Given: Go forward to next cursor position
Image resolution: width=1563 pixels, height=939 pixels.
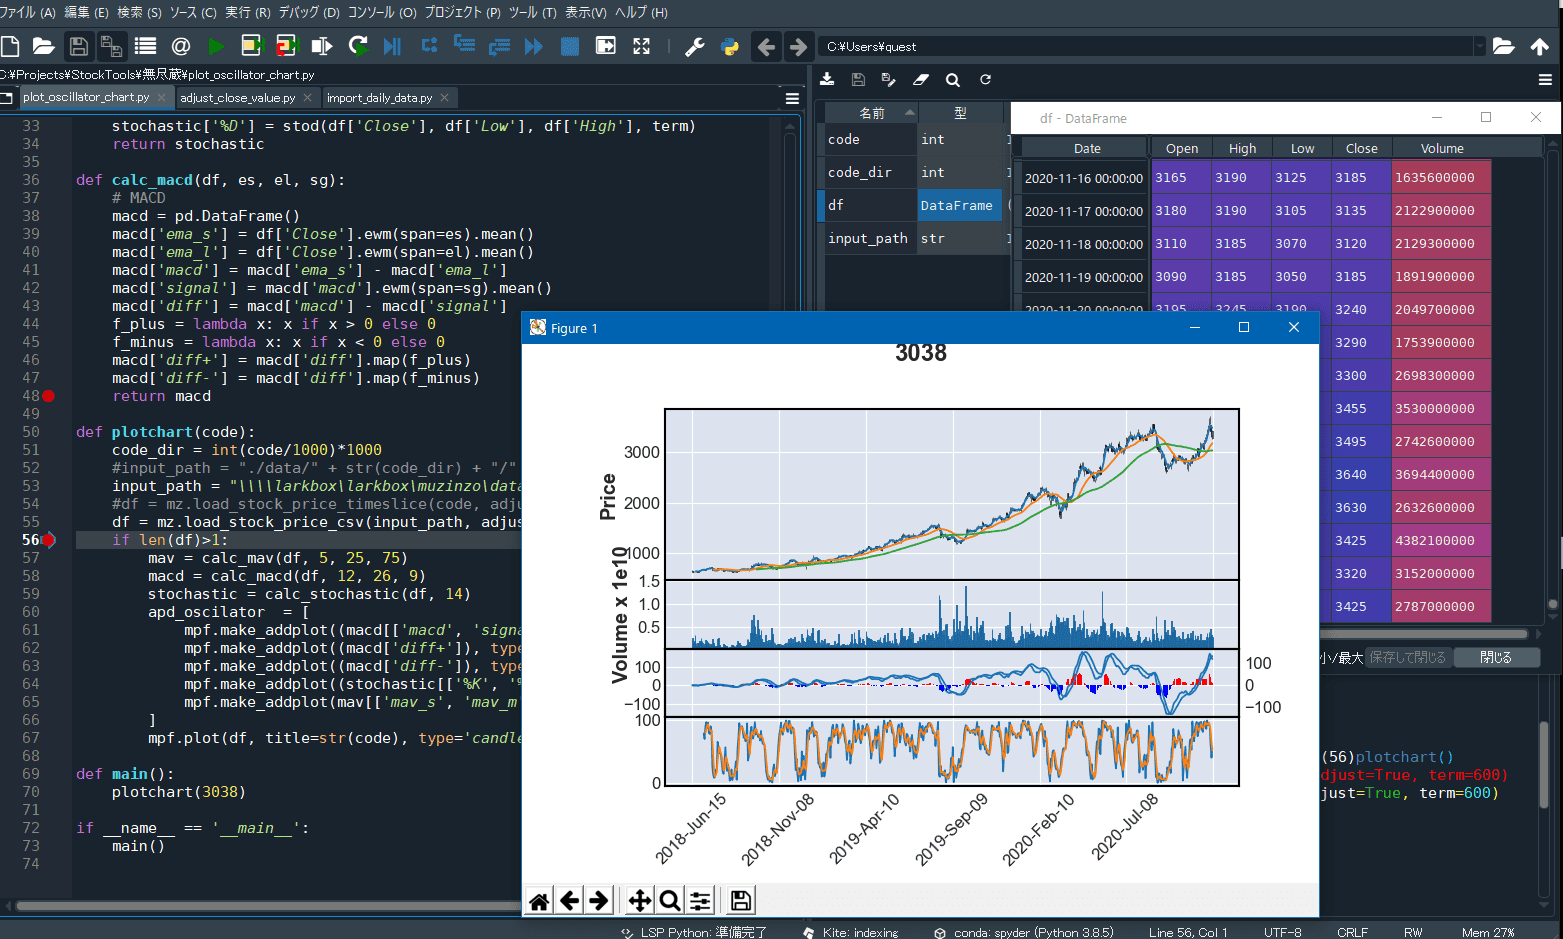Looking at the screenshot, I should (x=798, y=46).
